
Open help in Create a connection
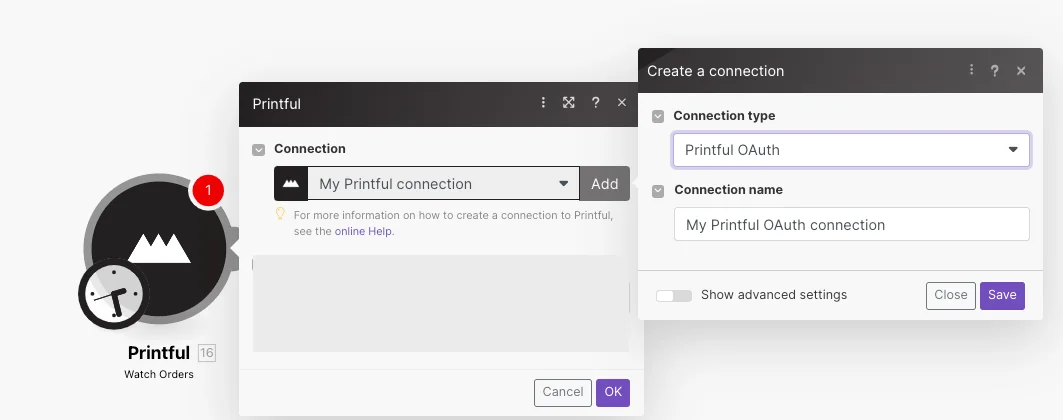[x=995, y=70]
